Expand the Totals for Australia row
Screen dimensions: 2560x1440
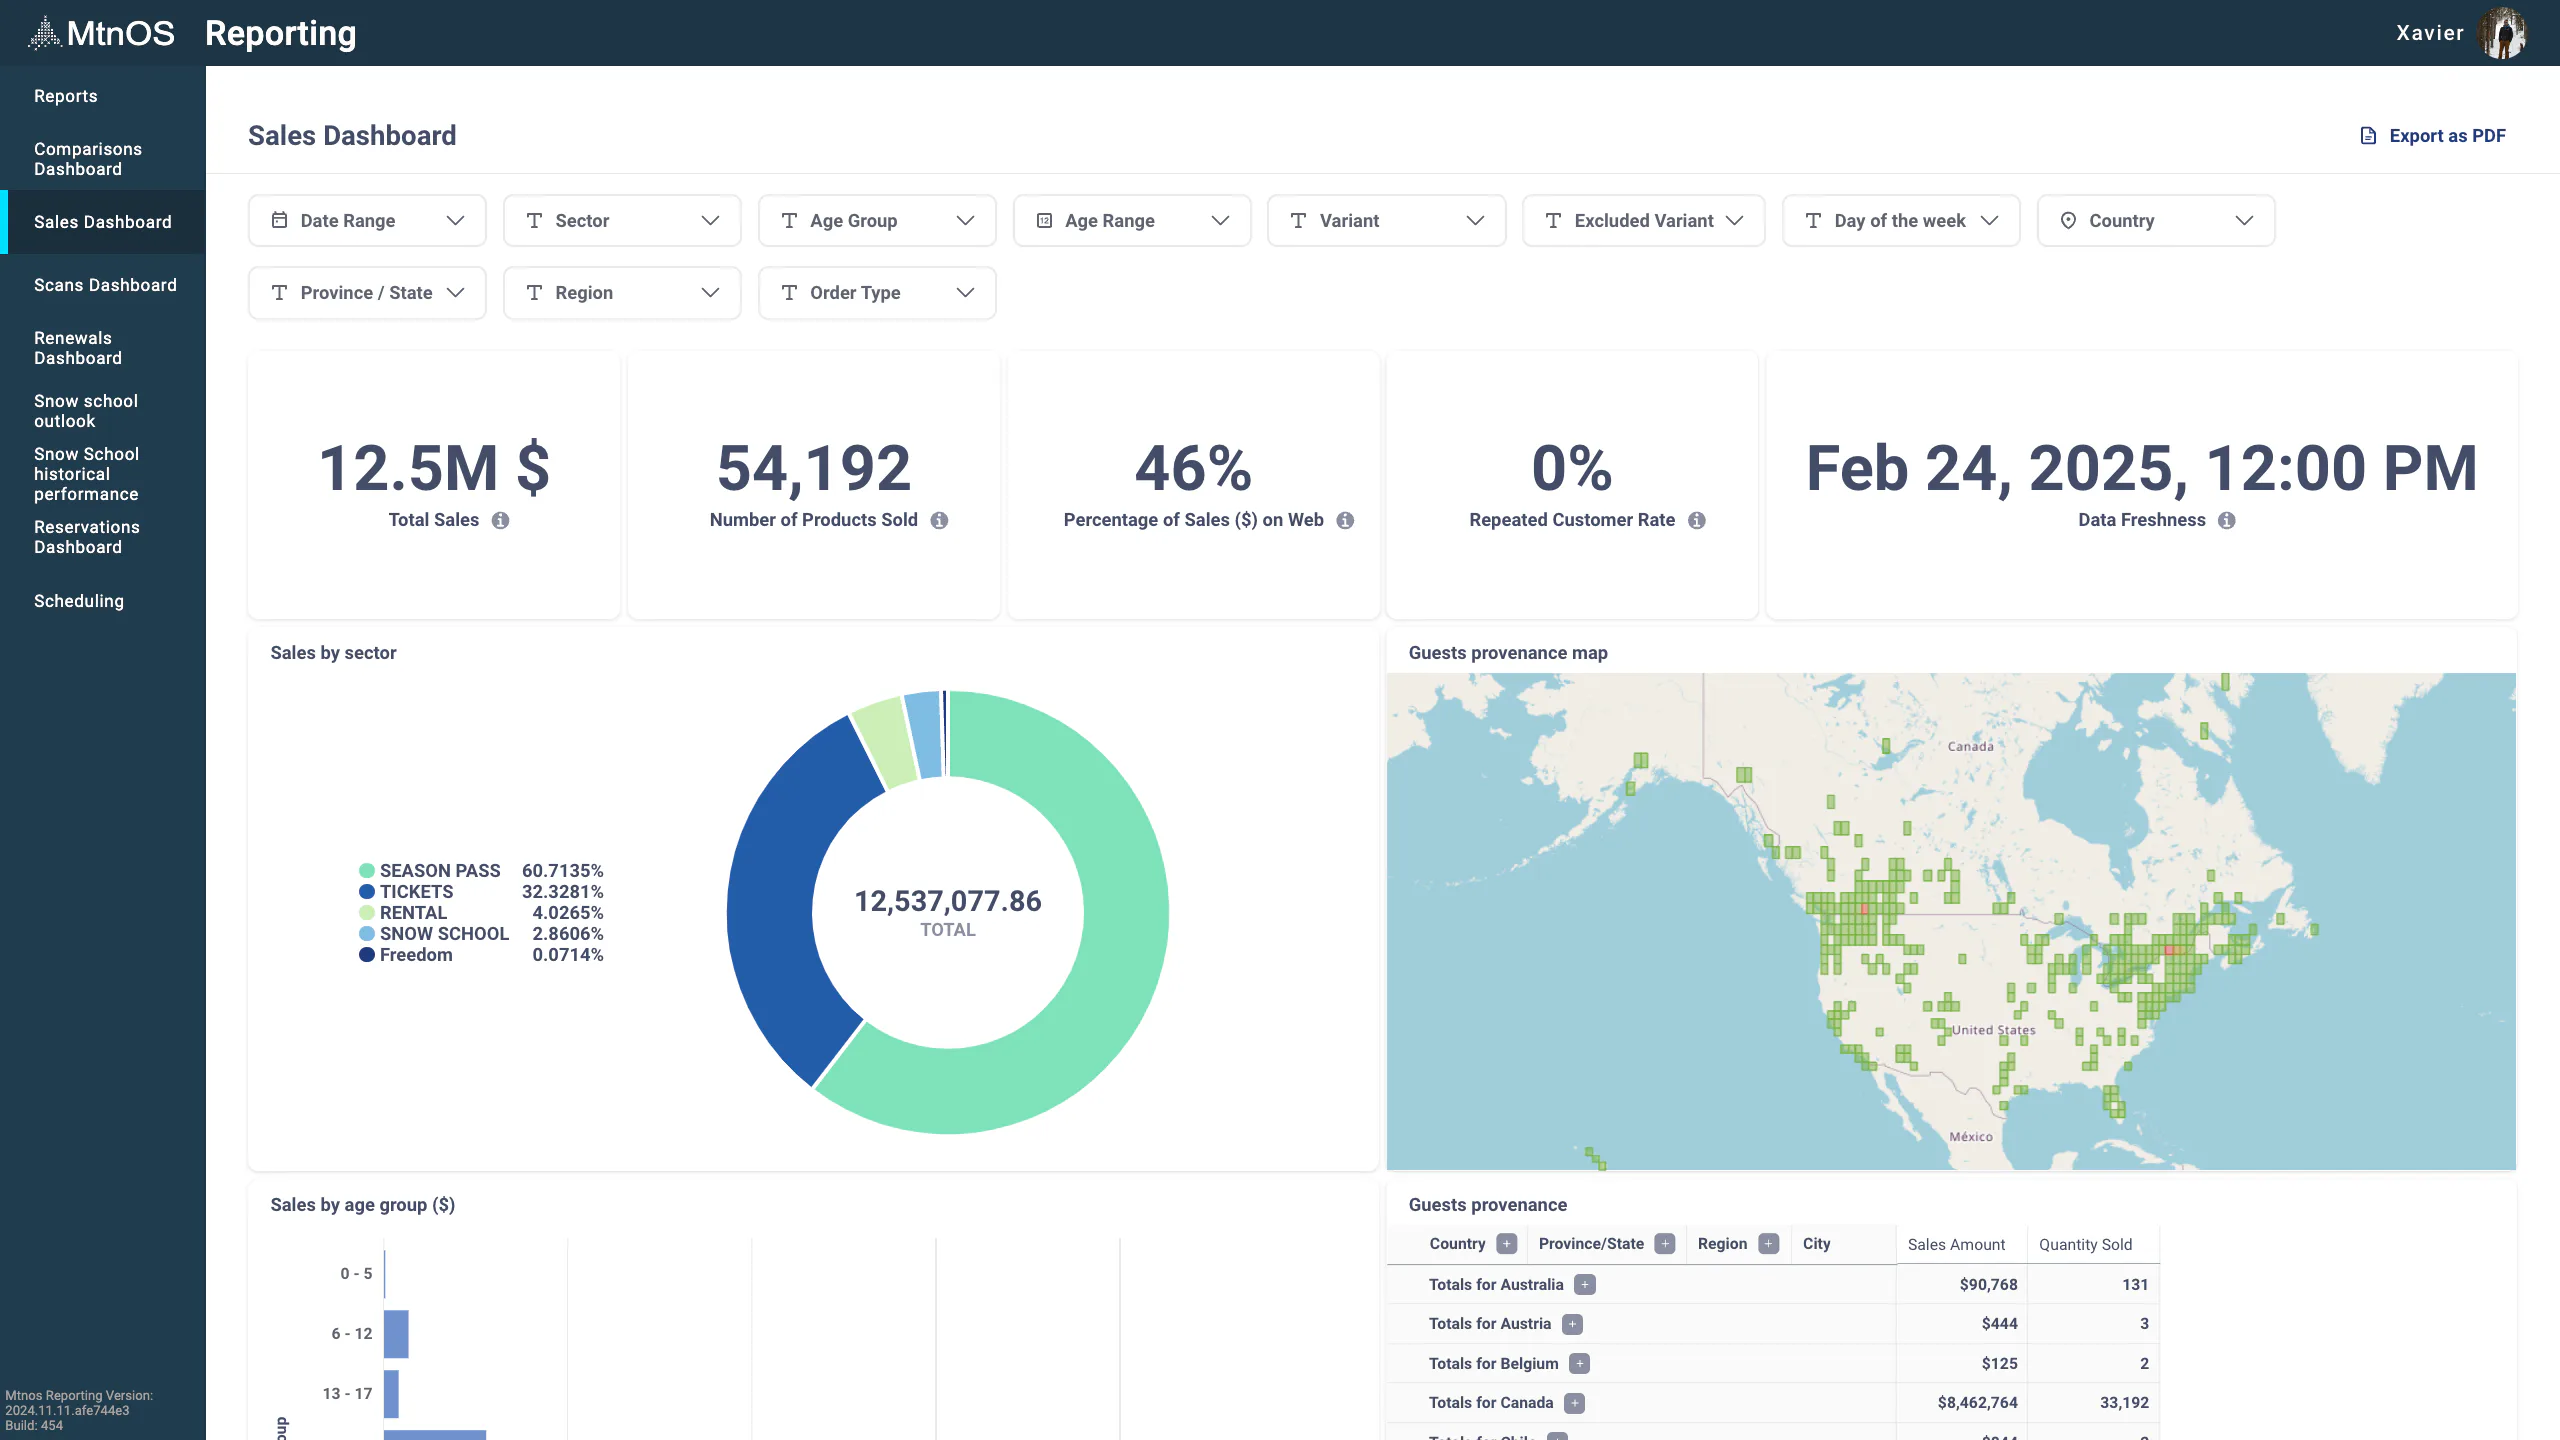point(1585,1285)
